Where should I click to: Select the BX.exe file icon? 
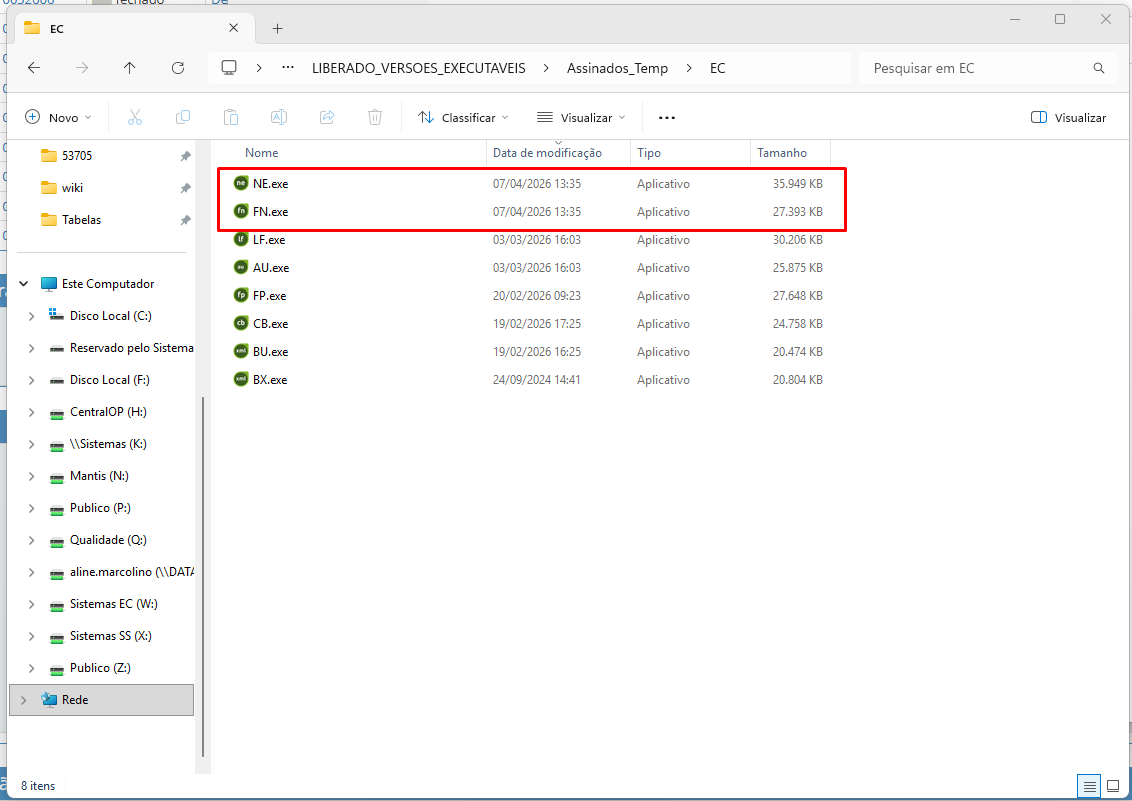click(x=241, y=380)
